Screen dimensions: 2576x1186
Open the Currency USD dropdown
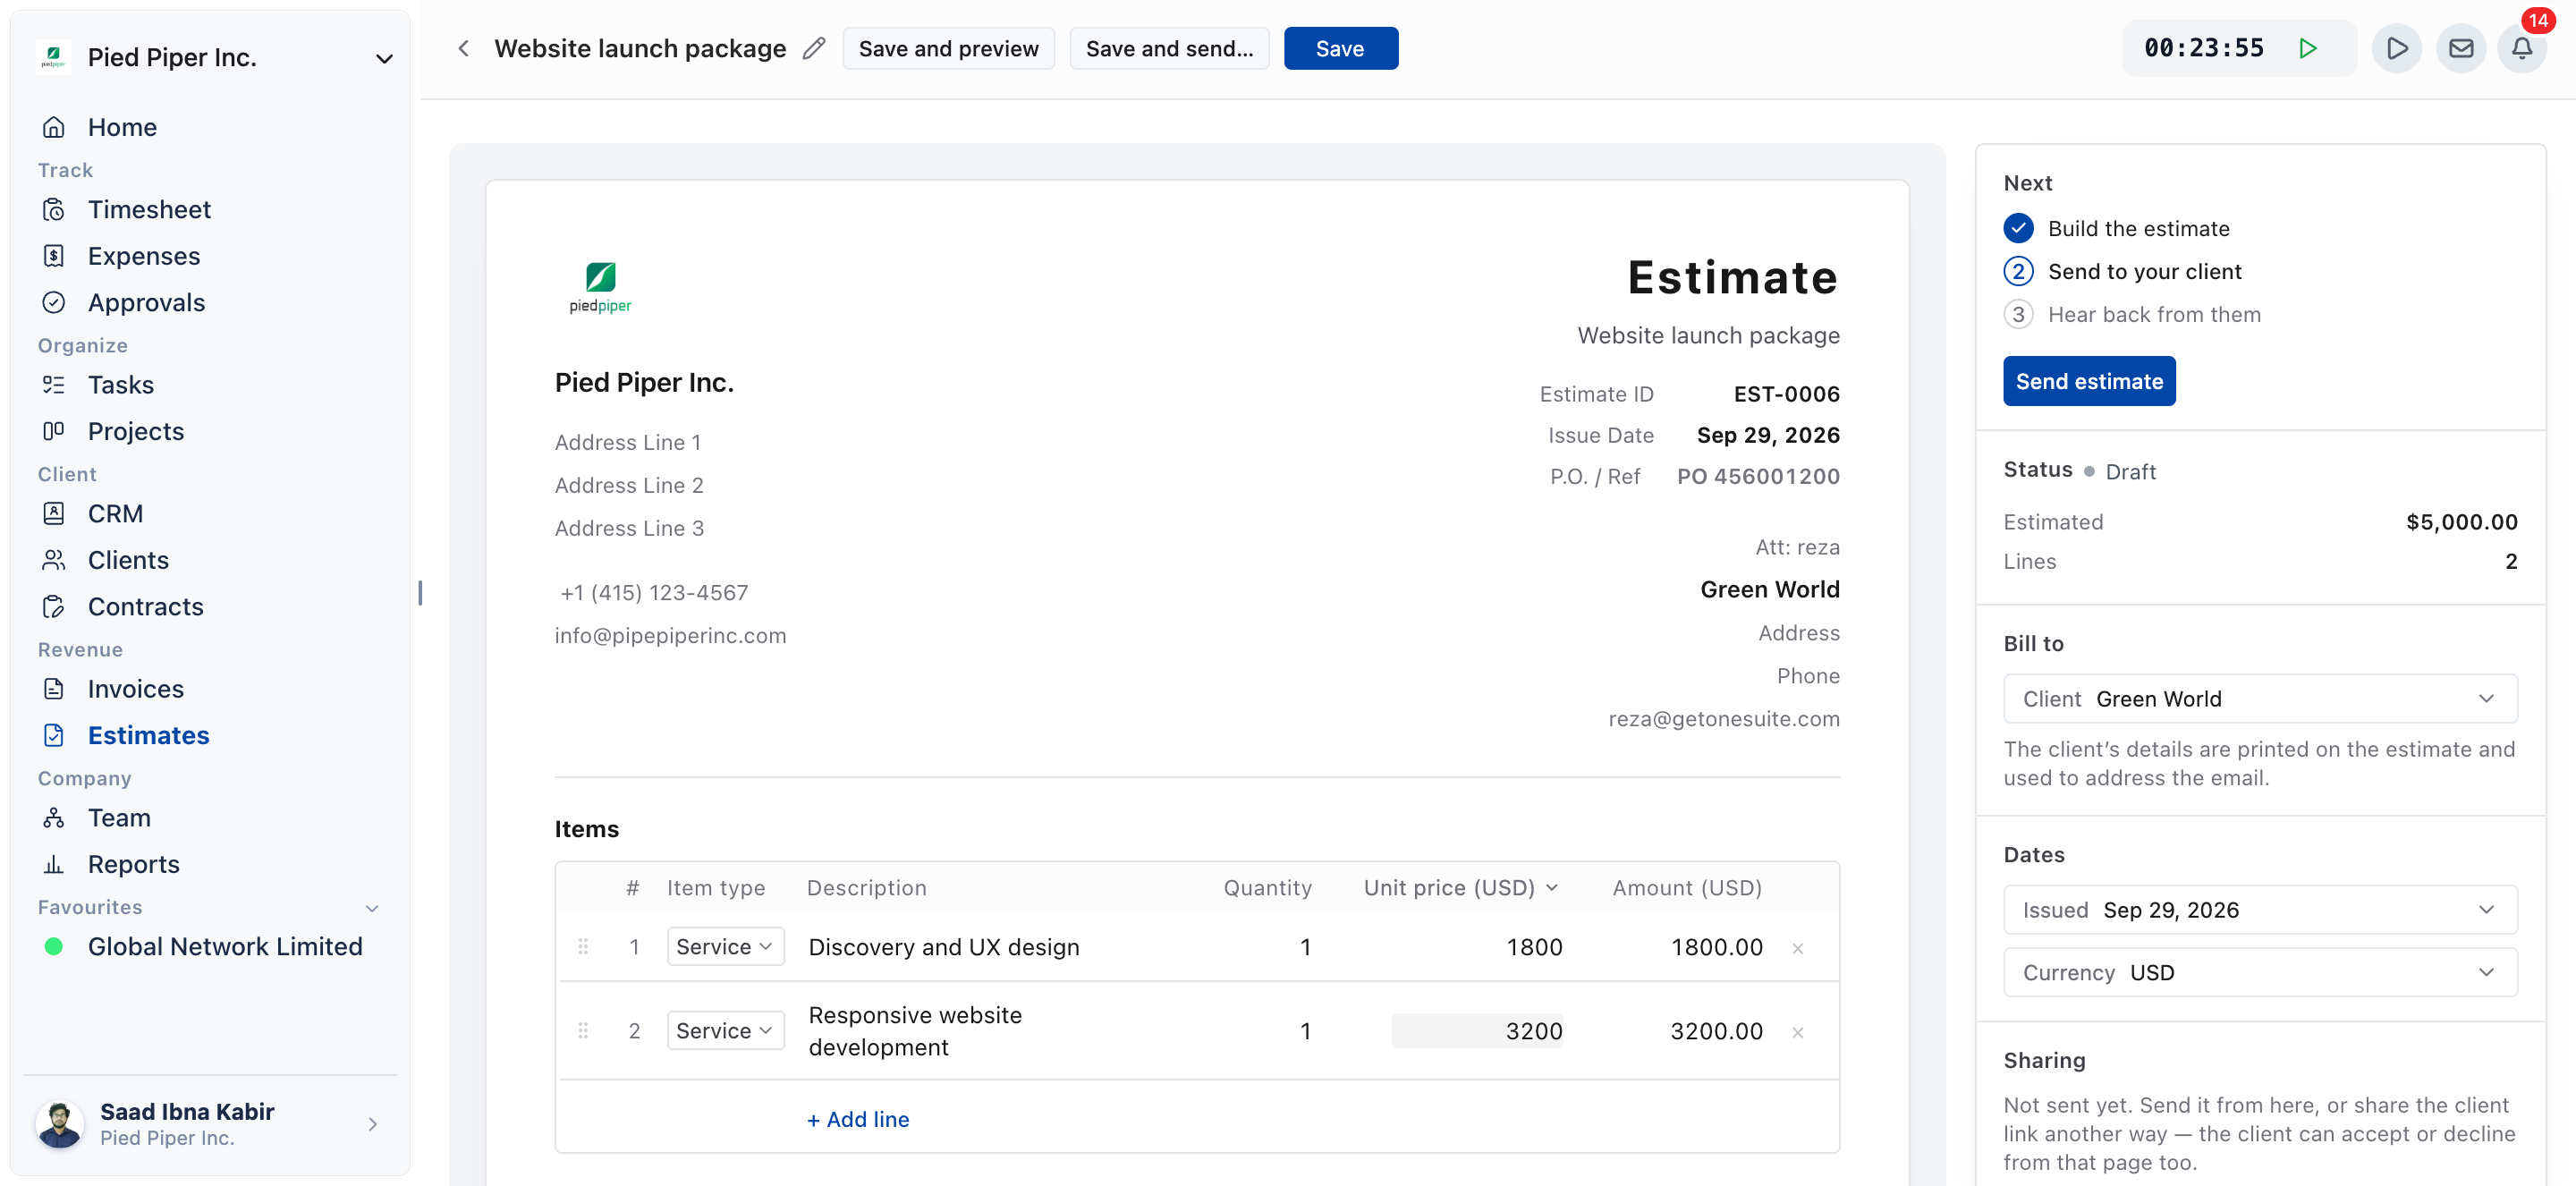click(2259, 972)
